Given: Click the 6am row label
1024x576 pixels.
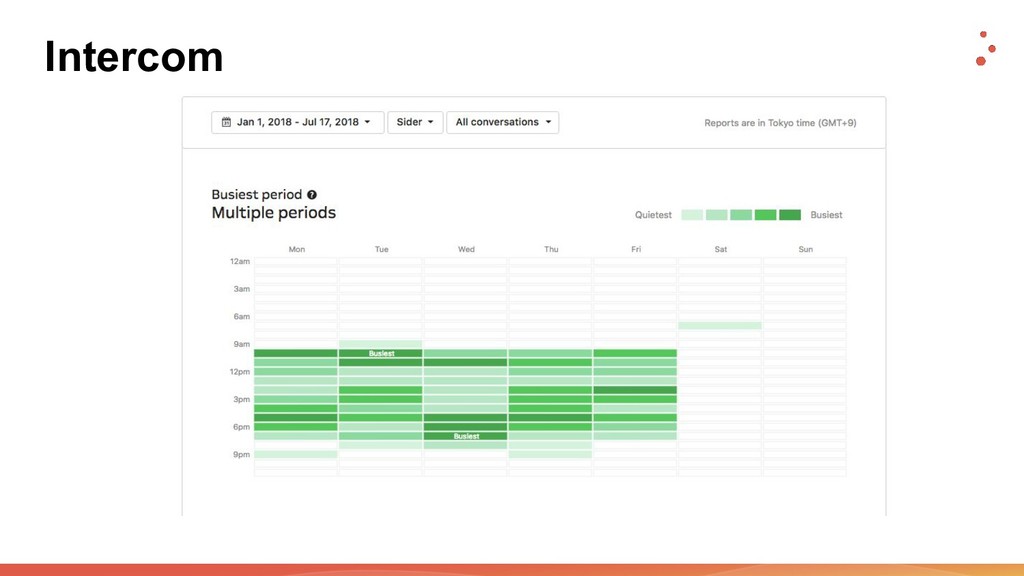Looking at the screenshot, I should tap(242, 317).
